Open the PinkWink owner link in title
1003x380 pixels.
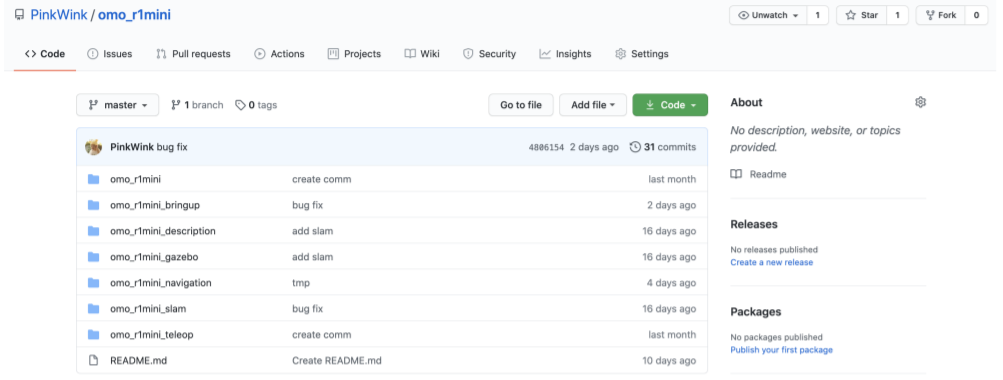(59, 15)
